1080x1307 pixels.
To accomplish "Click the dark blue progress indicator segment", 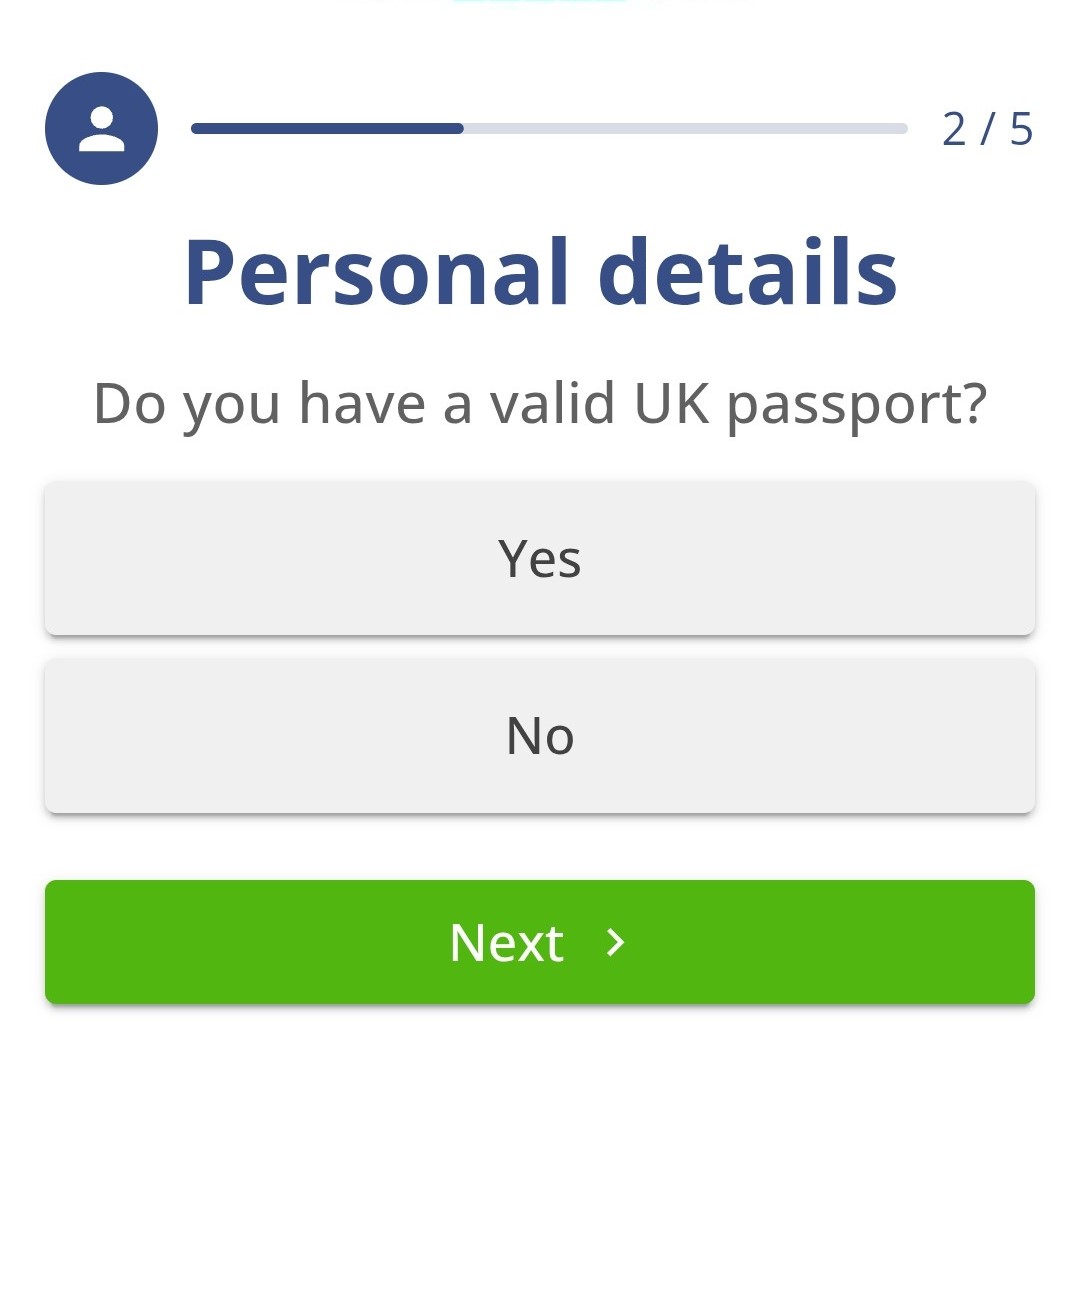I will 327,128.
